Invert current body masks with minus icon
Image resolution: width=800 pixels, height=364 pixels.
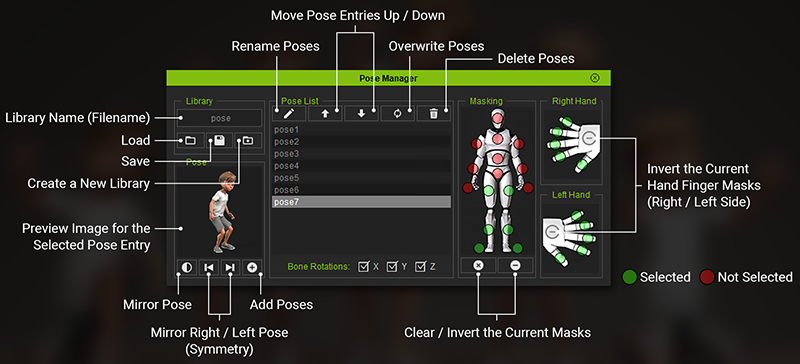[515, 265]
